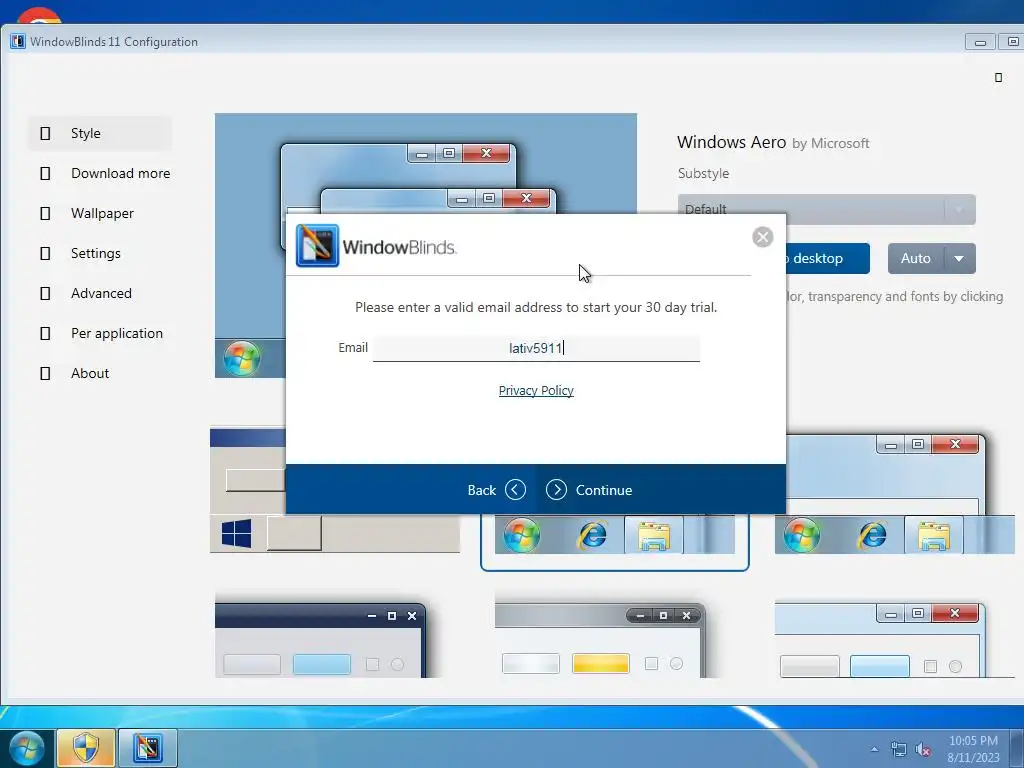Viewport: 1024px width, 768px height.
Task: Select the bottom-row style with red close button
Action: pyautogui.click(x=880, y=639)
